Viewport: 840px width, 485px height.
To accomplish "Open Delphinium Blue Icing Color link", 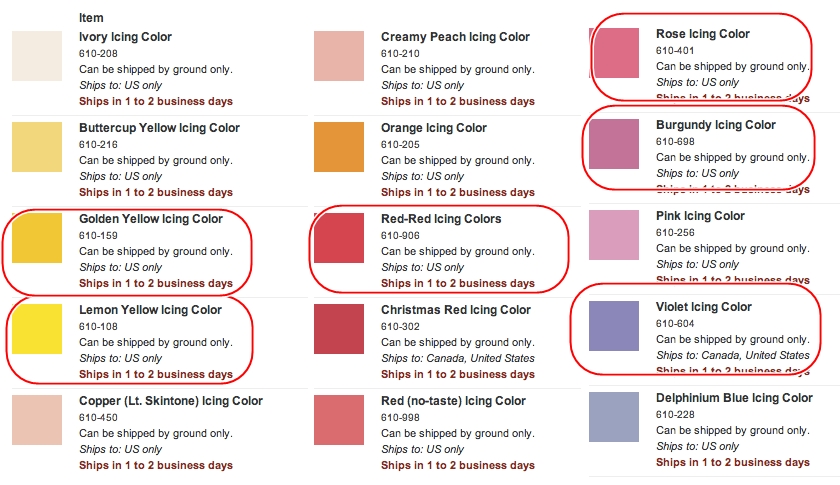I will (734, 398).
